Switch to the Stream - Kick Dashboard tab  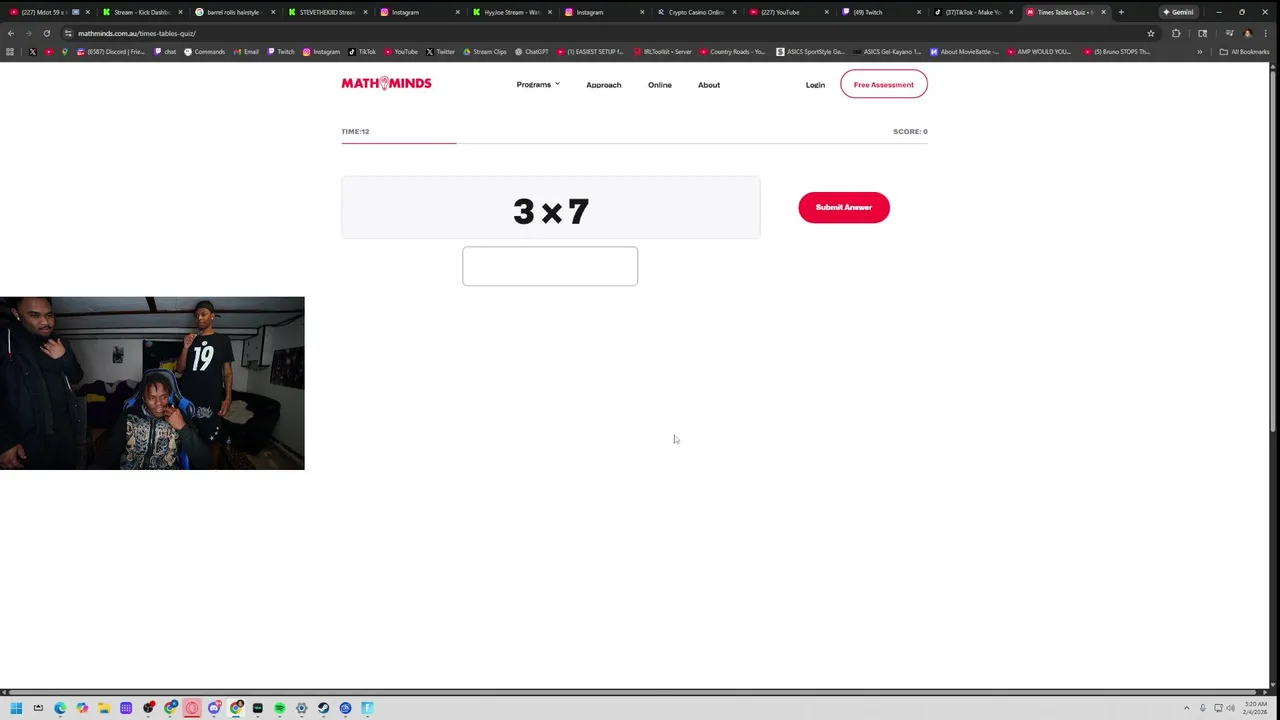[142, 12]
